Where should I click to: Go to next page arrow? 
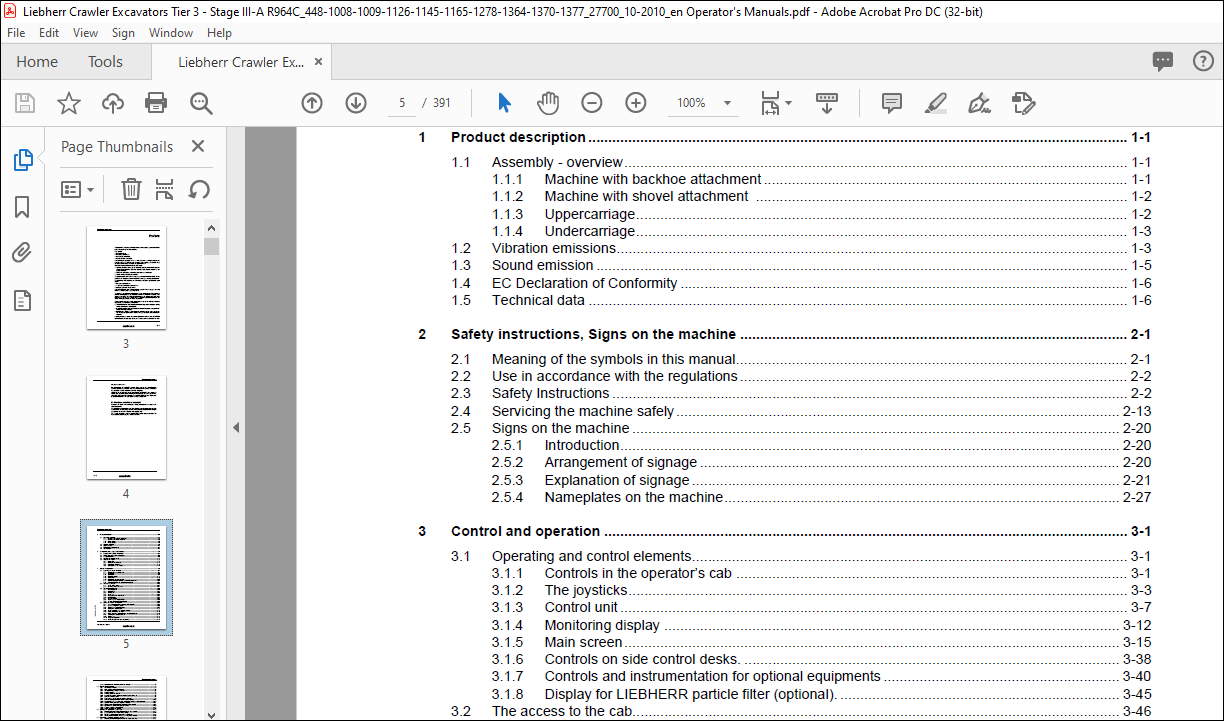point(356,103)
